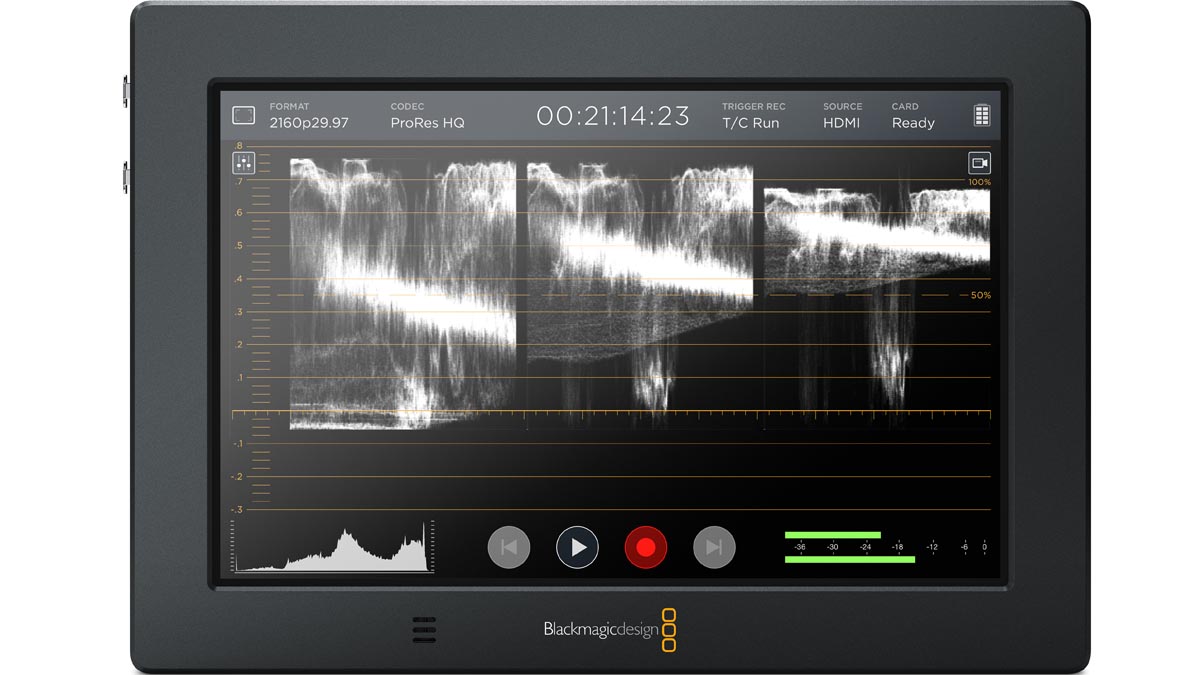1200x675 pixels.
Task: Tap the battery level icon
Action: click(981, 115)
